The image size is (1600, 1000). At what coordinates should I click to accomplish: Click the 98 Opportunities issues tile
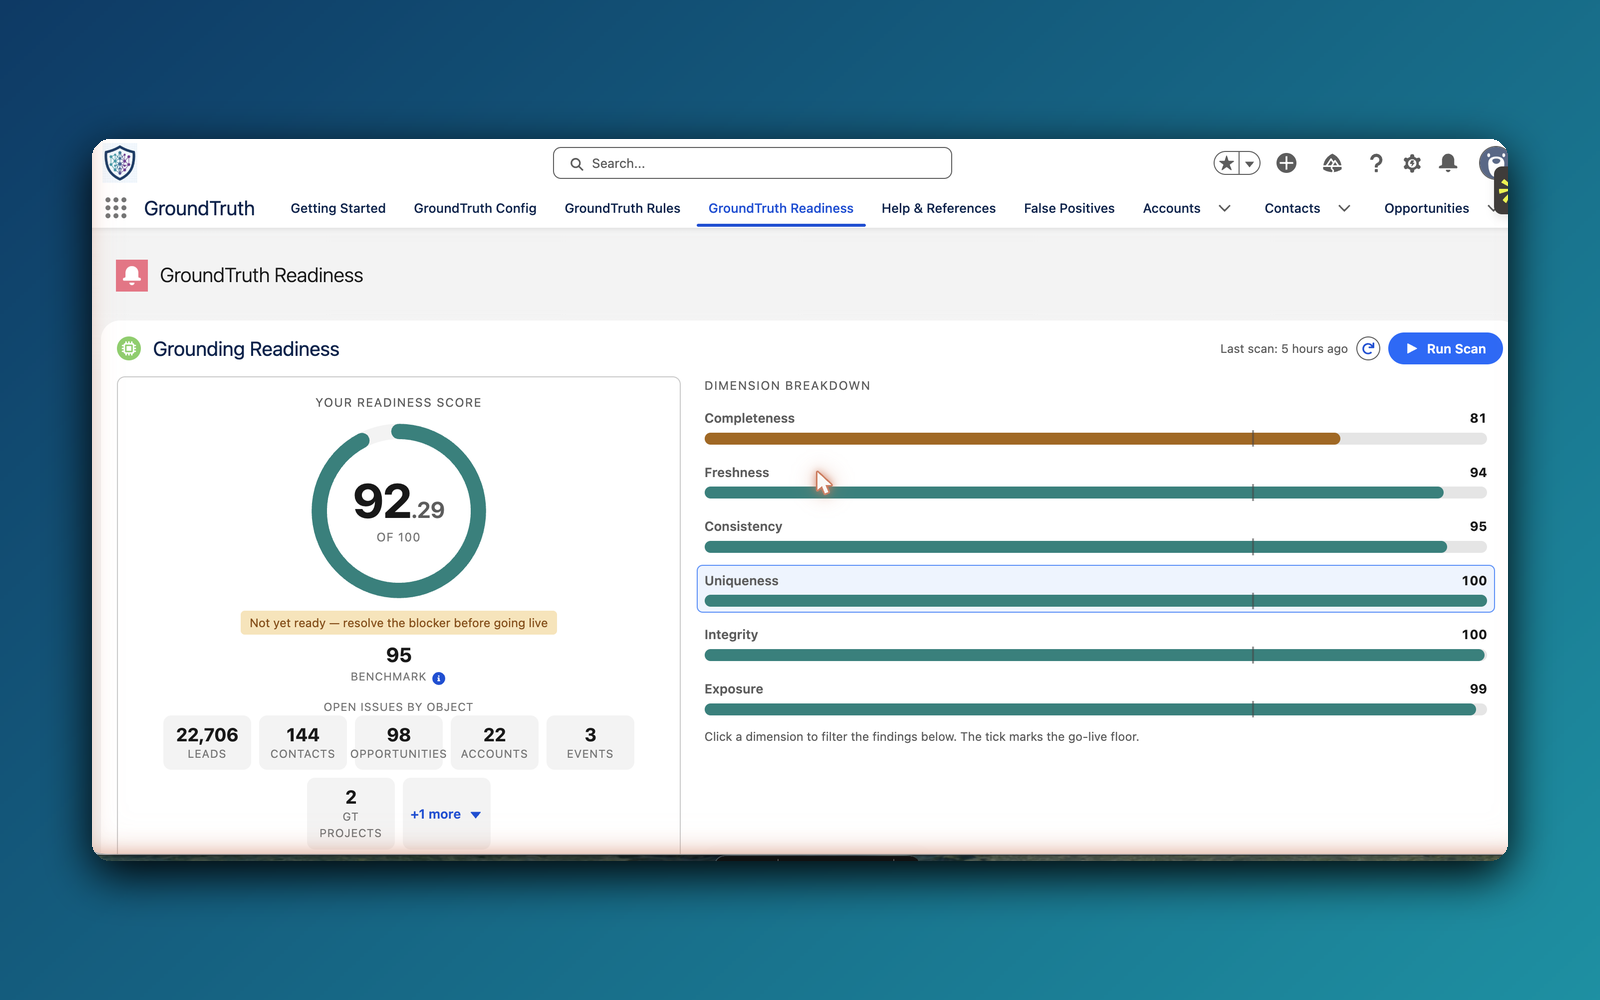pyautogui.click(x=399, y=742)
